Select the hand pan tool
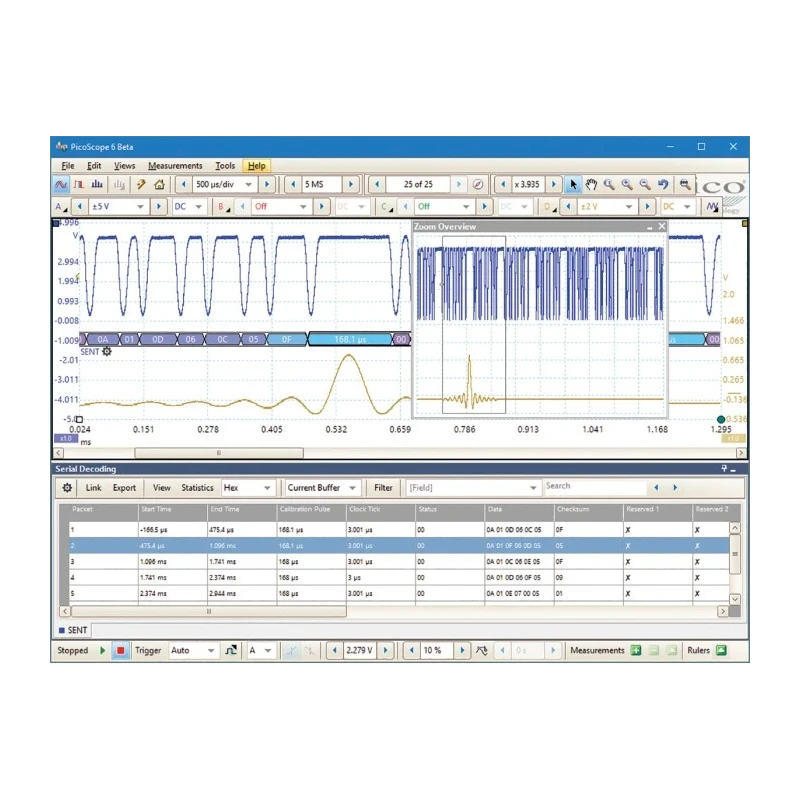Viewport: 800px width, 800px height. 591,185
